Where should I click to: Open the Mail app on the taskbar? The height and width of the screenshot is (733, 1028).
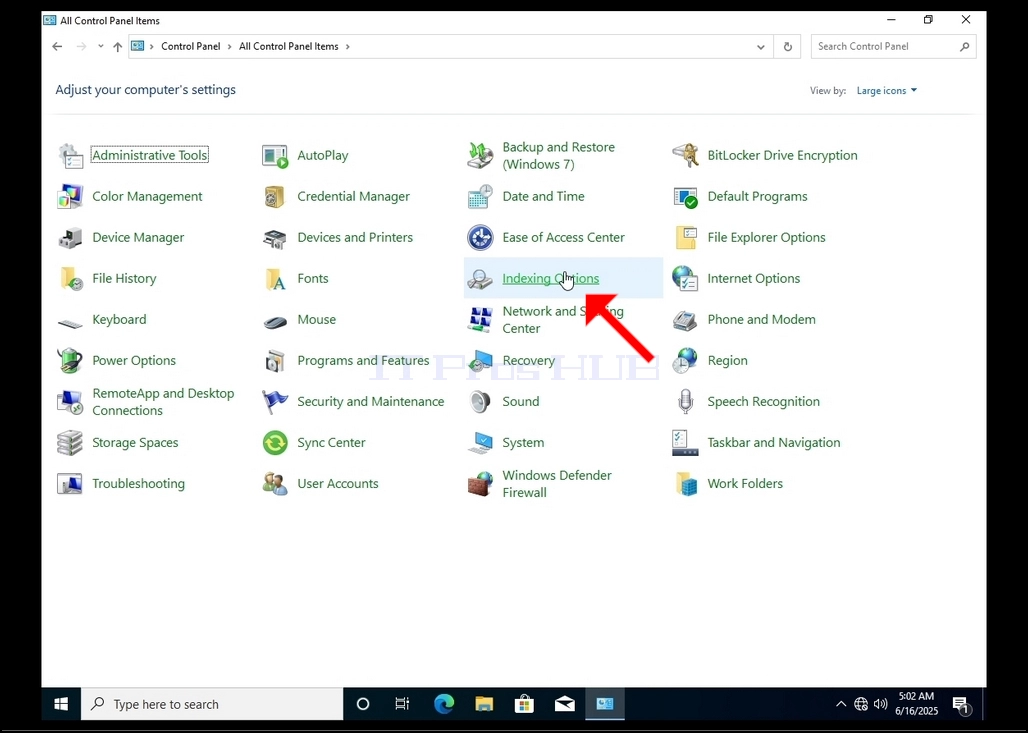tap(564, 704)
